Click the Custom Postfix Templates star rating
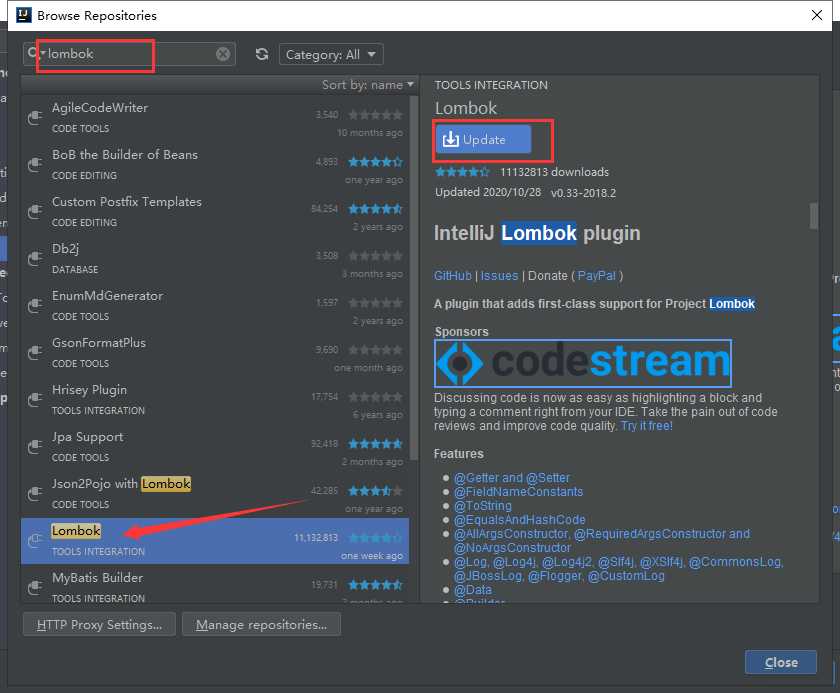The image size is (840, 693). point(375,209)
